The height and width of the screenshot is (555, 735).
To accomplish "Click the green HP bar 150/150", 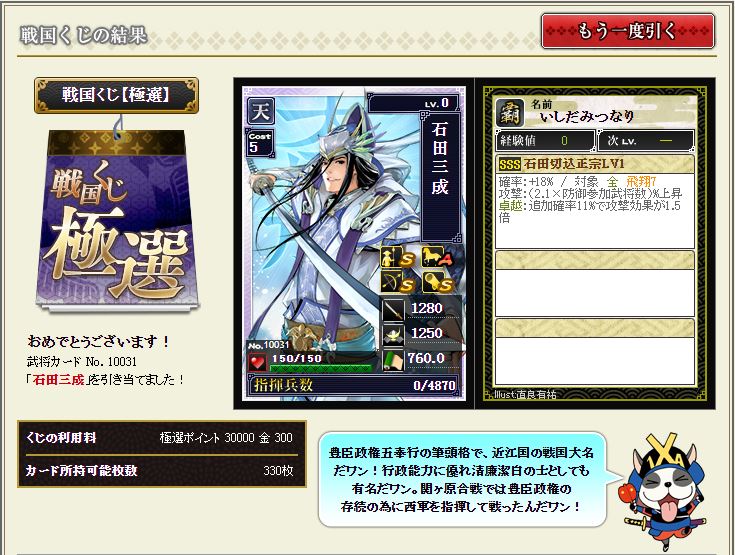I will [322, 362].
